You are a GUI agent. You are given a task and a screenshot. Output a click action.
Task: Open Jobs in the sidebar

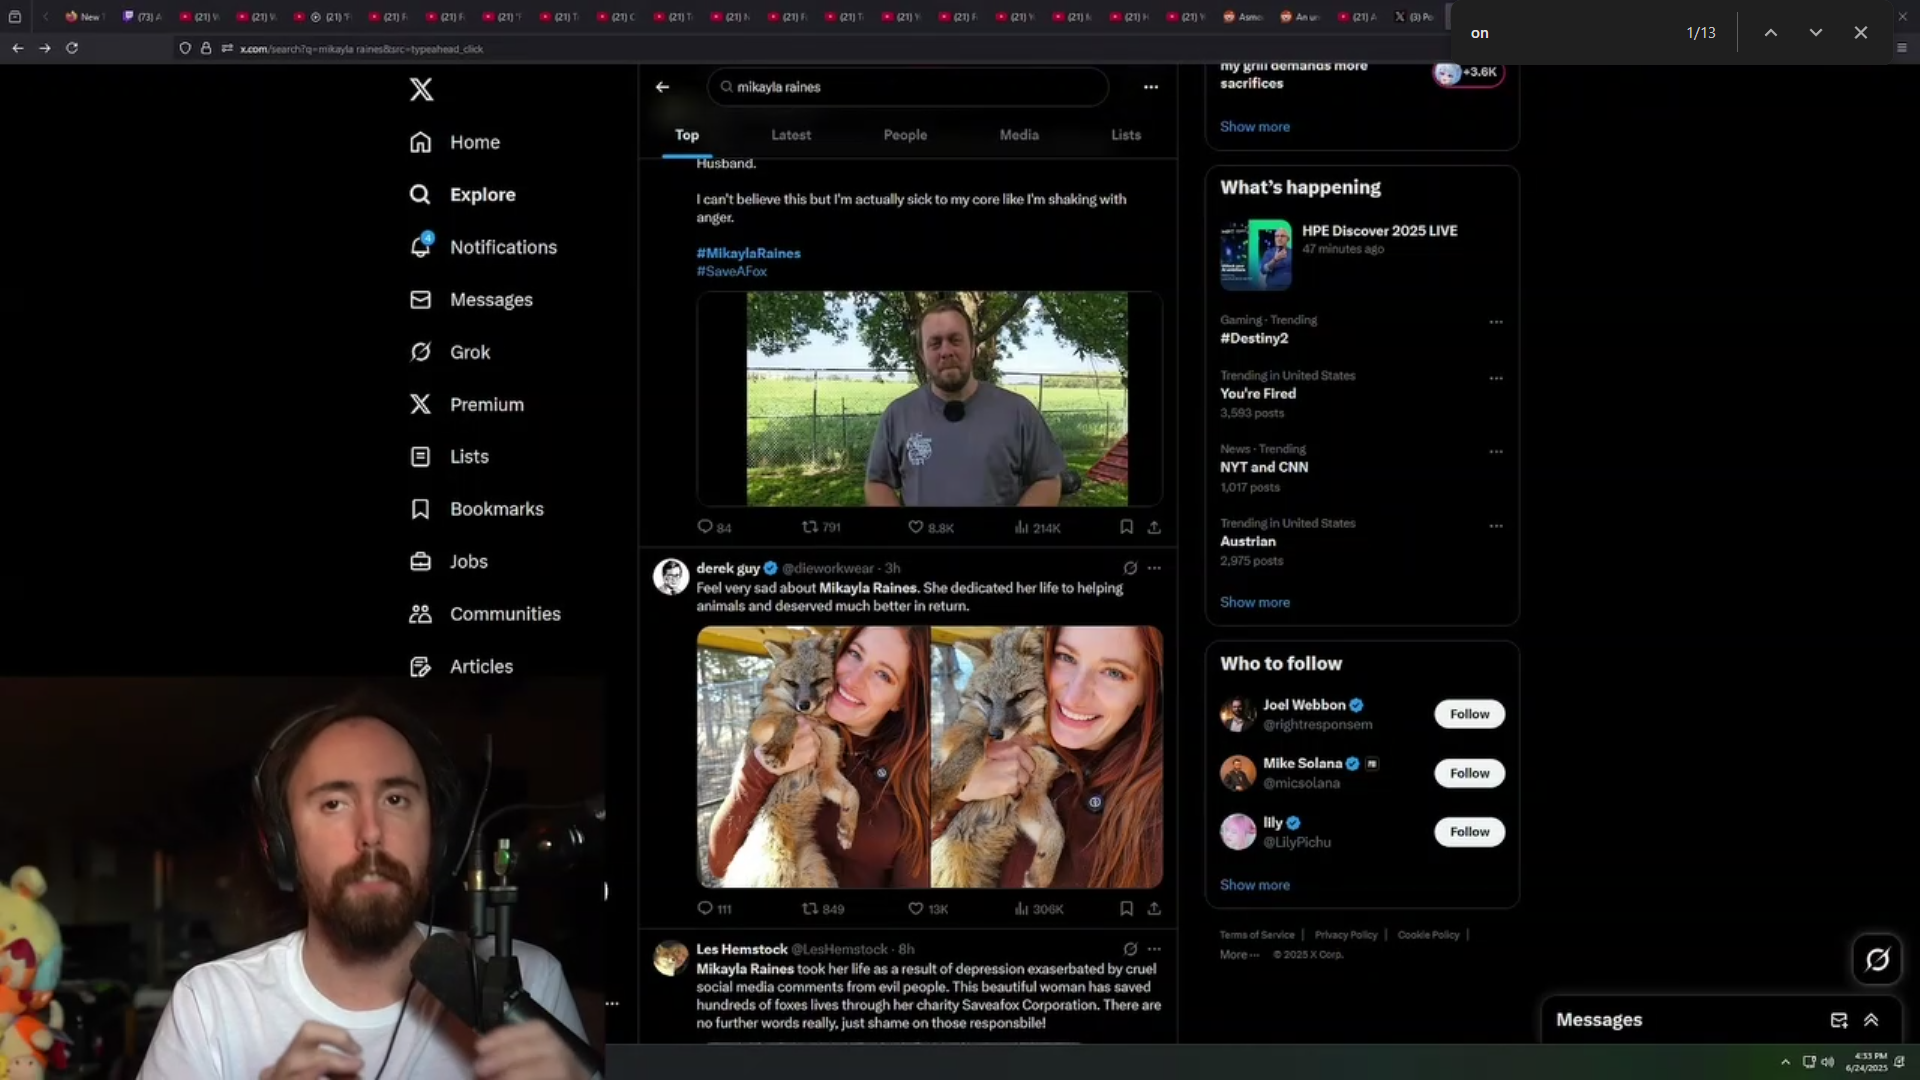point(448,561)
